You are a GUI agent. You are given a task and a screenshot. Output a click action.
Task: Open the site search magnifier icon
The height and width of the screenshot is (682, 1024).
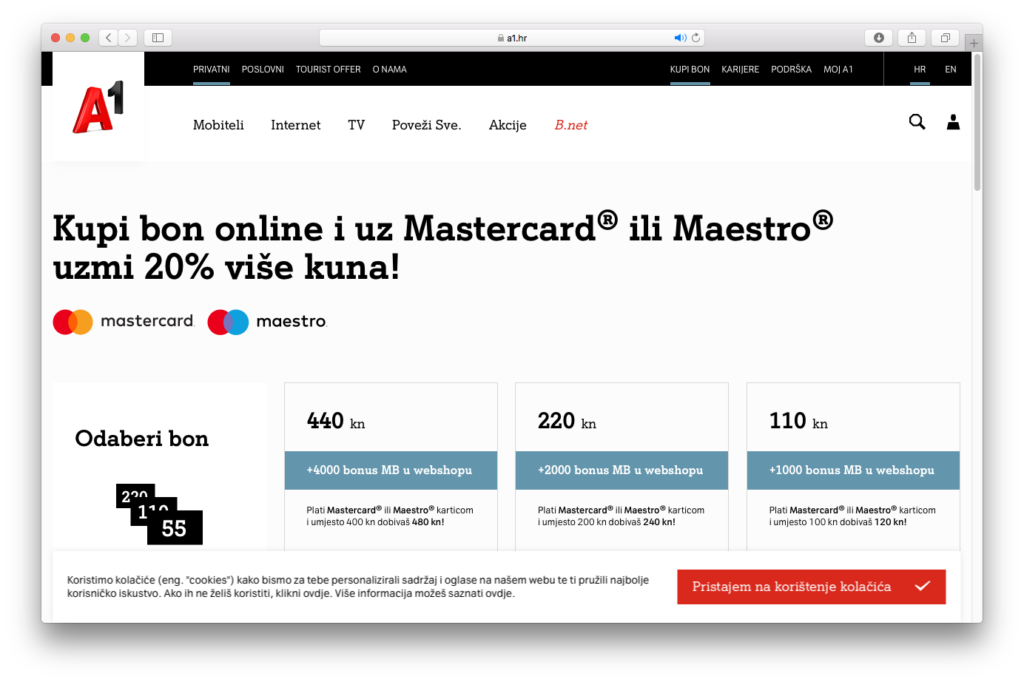(916, 122)
